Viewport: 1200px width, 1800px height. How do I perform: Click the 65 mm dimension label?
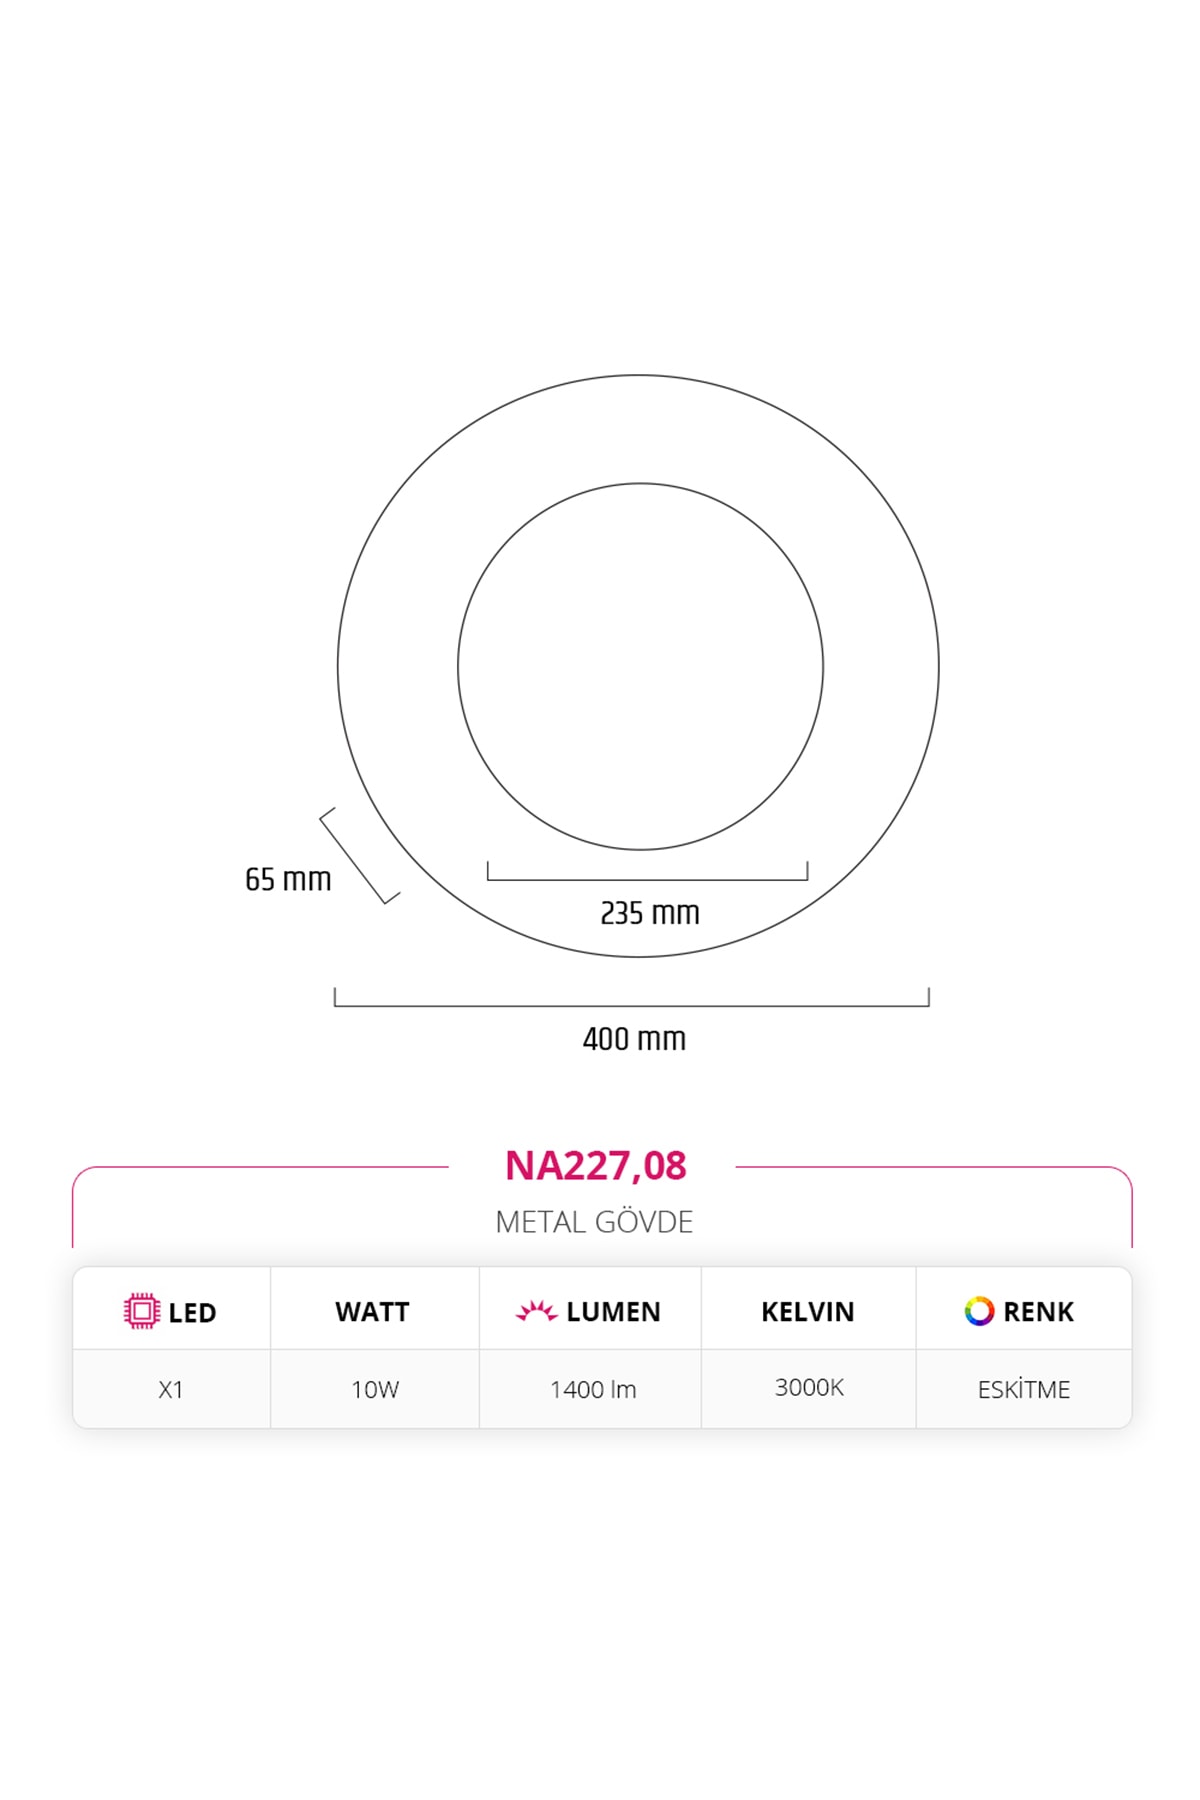(x=288, y=879)
